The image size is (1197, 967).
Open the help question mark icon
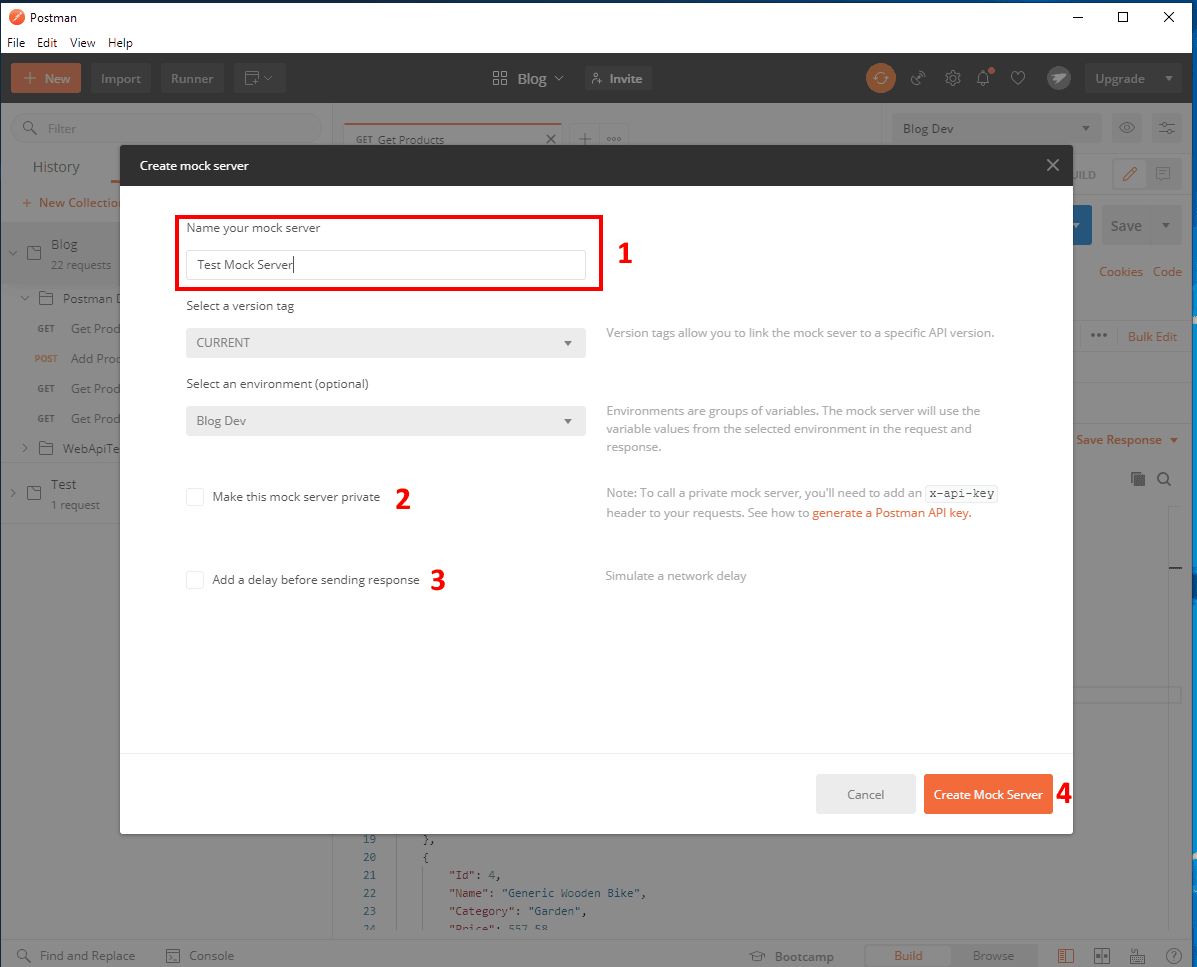(1174, 956)
